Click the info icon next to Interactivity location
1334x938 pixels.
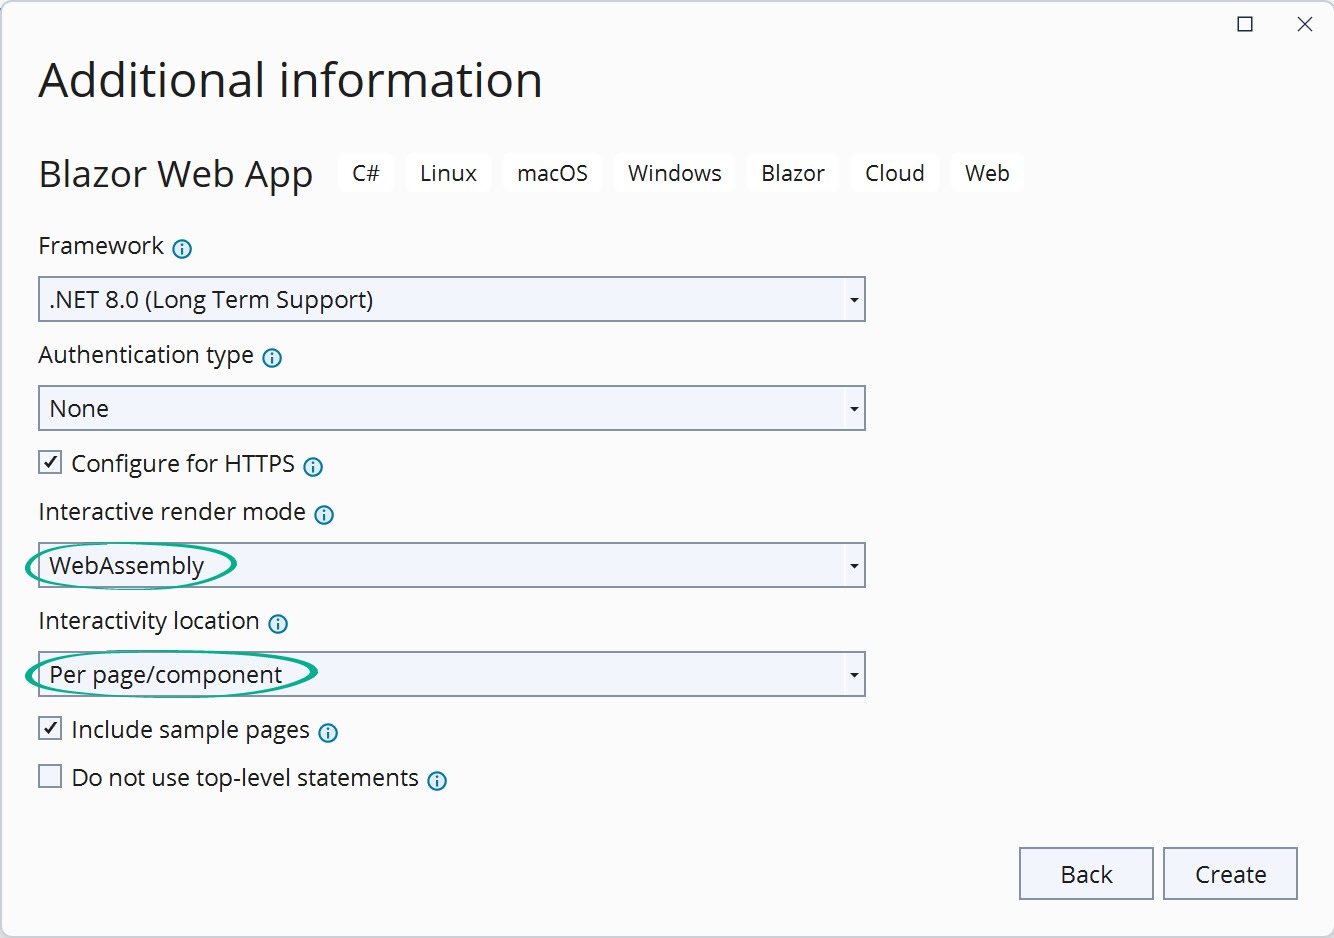coord(278,624)
